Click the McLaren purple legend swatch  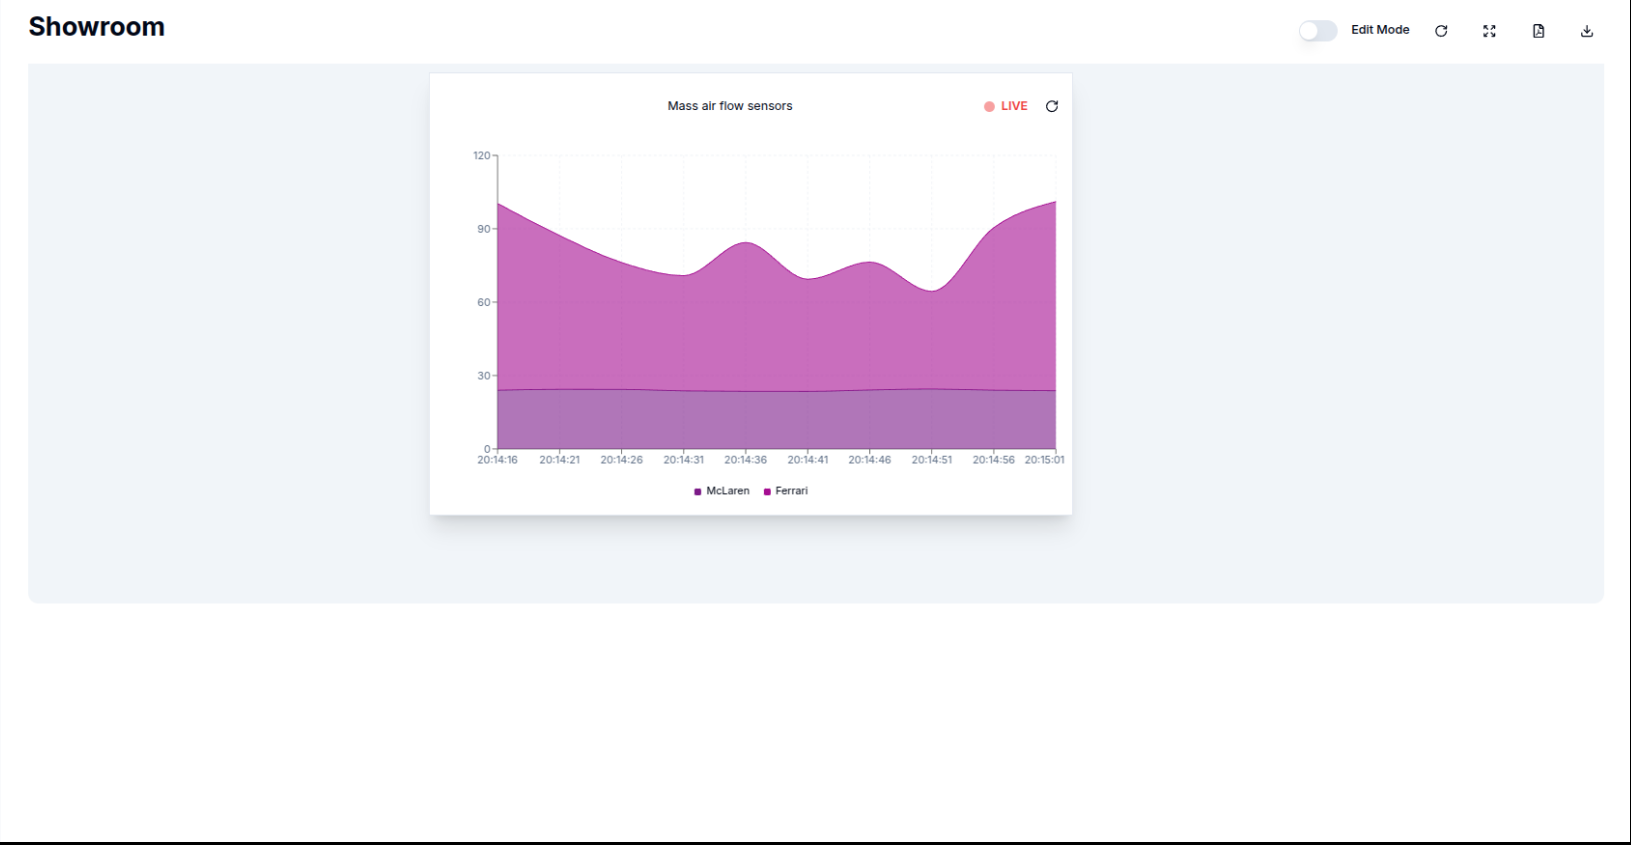[697, 492]
